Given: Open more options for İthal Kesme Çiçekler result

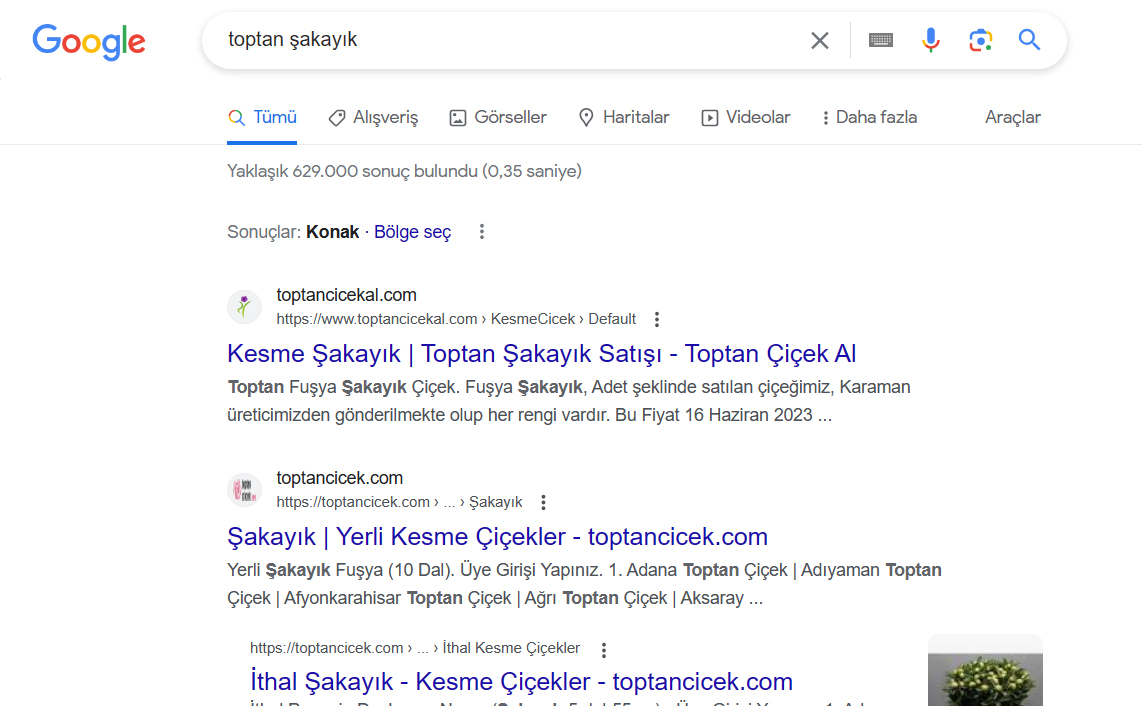Looking at the screenshot, I should point(604,649).
